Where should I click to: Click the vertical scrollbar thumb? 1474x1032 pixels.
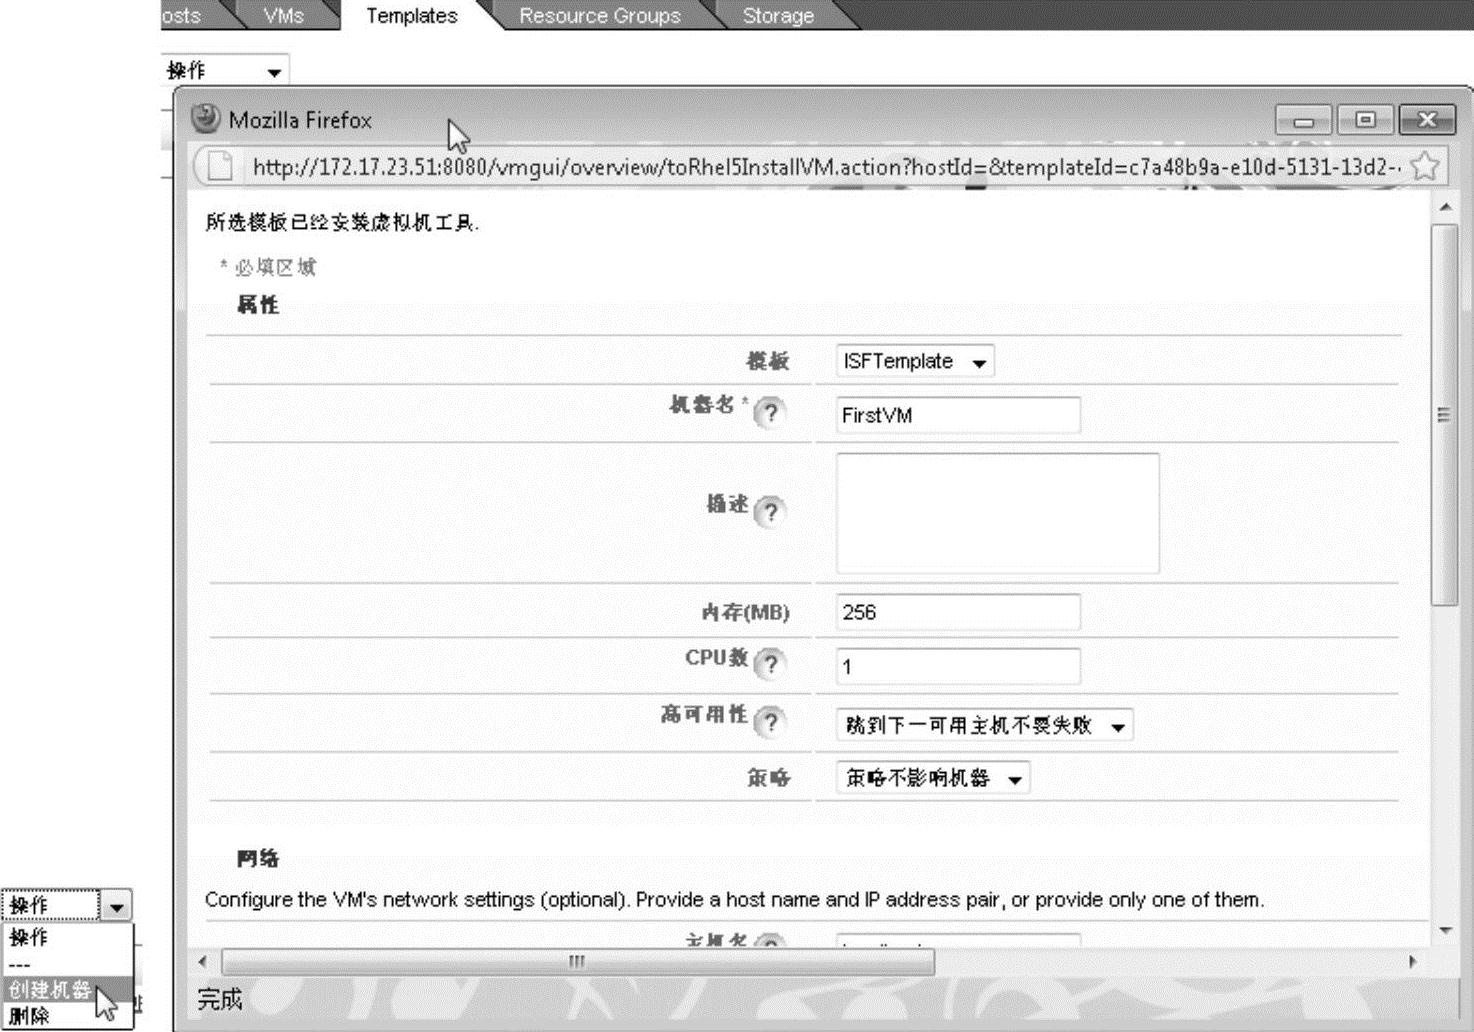point(1444,415)
